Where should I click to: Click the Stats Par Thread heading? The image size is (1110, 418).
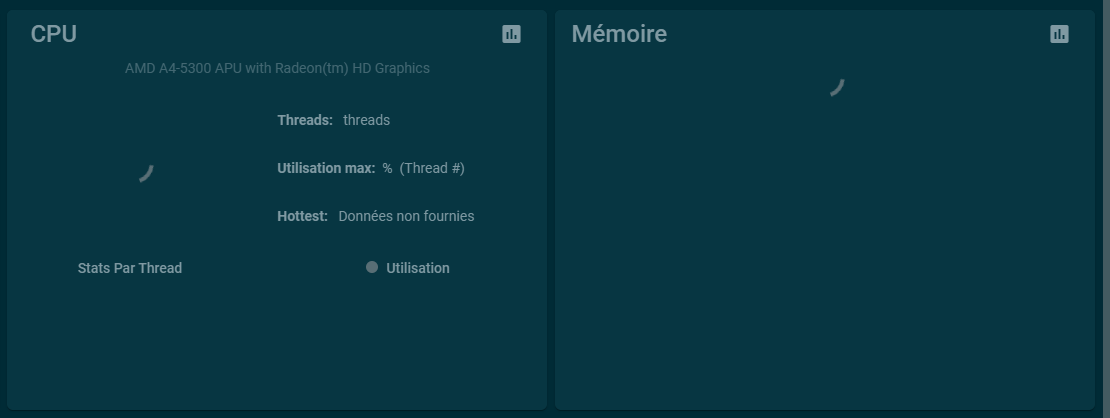click(130, 268)
